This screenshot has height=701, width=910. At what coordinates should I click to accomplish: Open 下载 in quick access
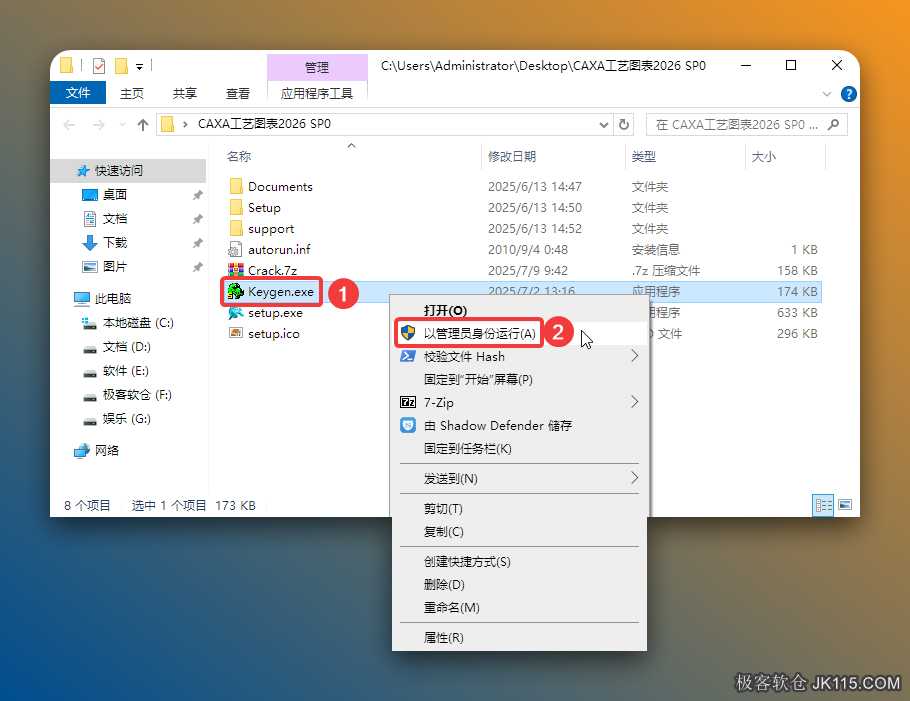pos(115,243)
